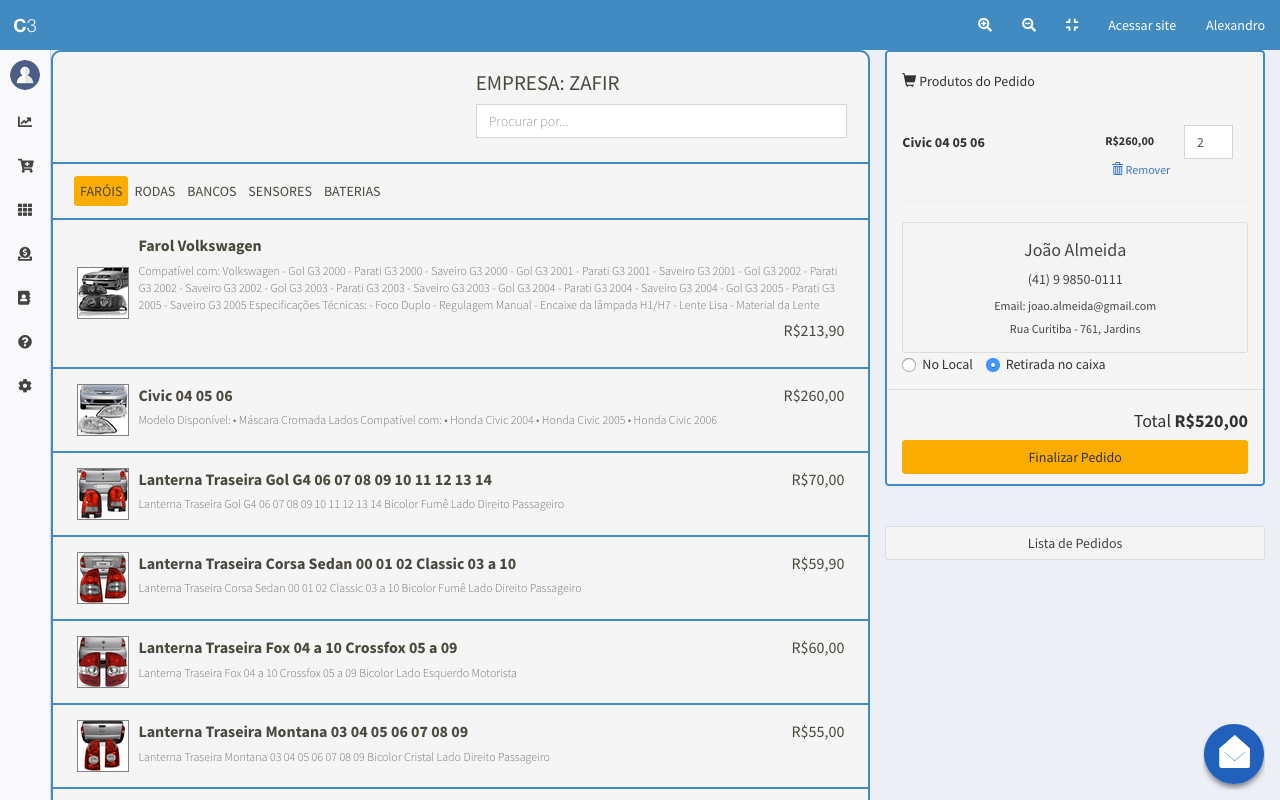Switch to the FARÓIS category tab
The height and width of the screenshot is (800, 1280).
click(101, 191)
